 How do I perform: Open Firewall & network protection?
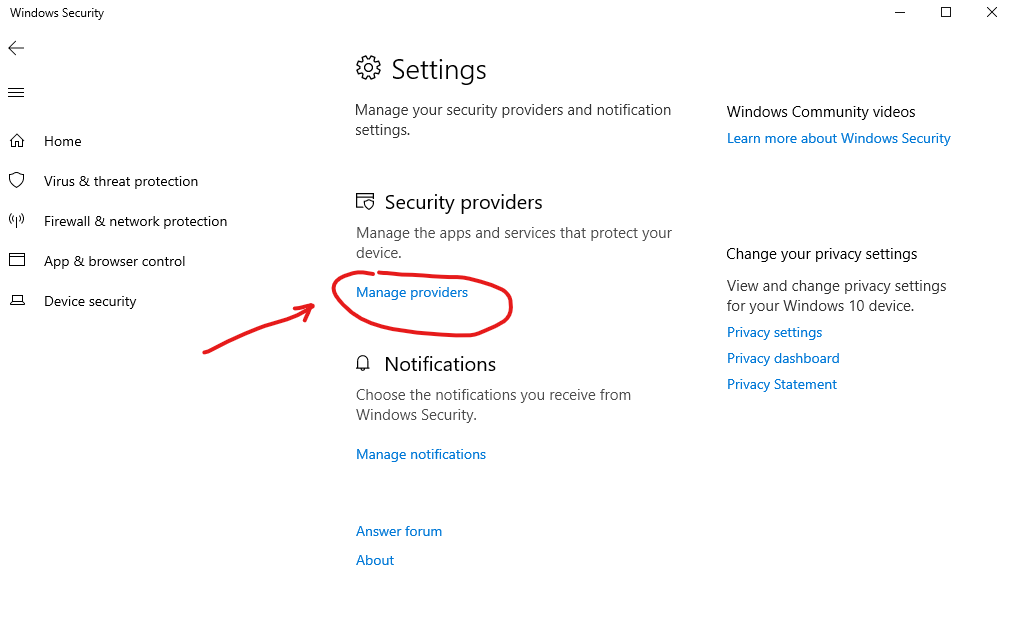[x=135, y=221]
